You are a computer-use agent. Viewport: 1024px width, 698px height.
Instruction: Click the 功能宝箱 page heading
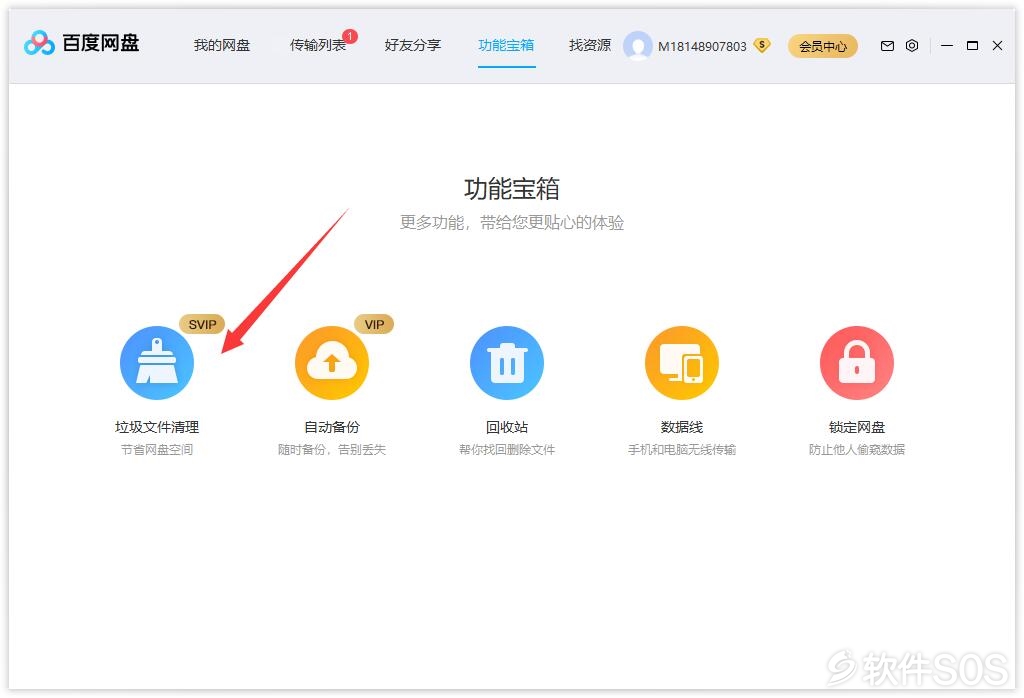[x=512, y=189]
